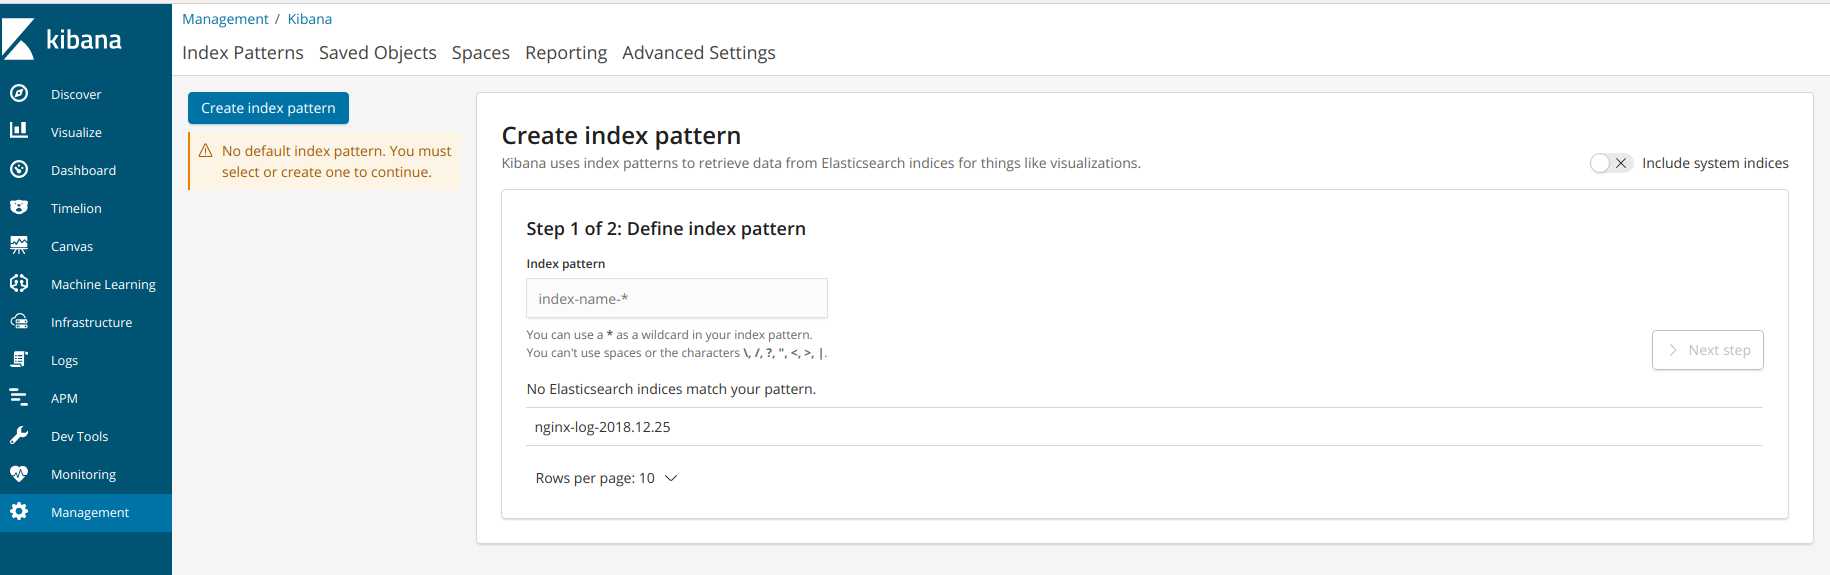Click the Monitoring sidebar label

[83, 474]
